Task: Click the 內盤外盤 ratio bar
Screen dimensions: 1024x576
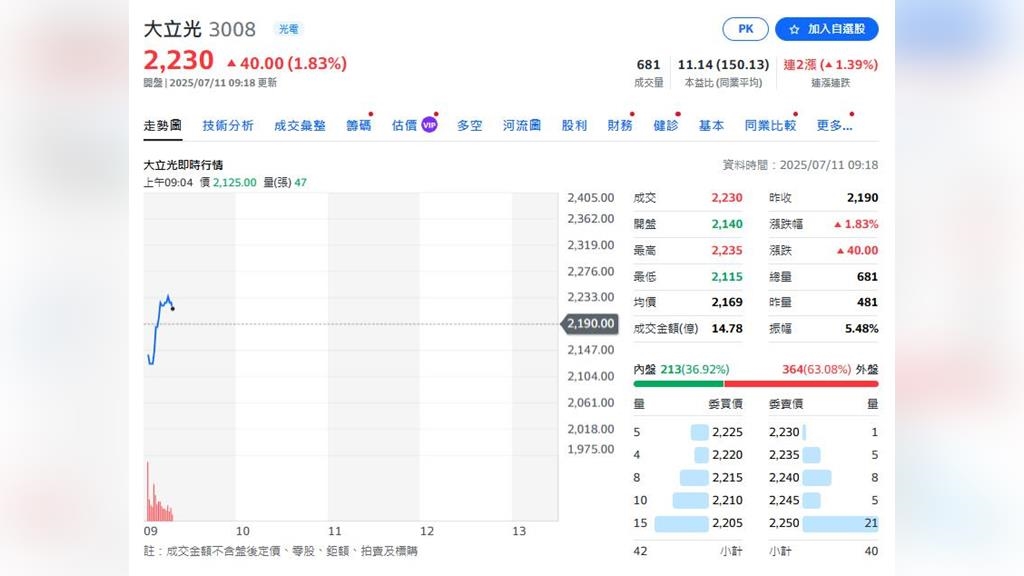Action: click(x=756, y=384)
